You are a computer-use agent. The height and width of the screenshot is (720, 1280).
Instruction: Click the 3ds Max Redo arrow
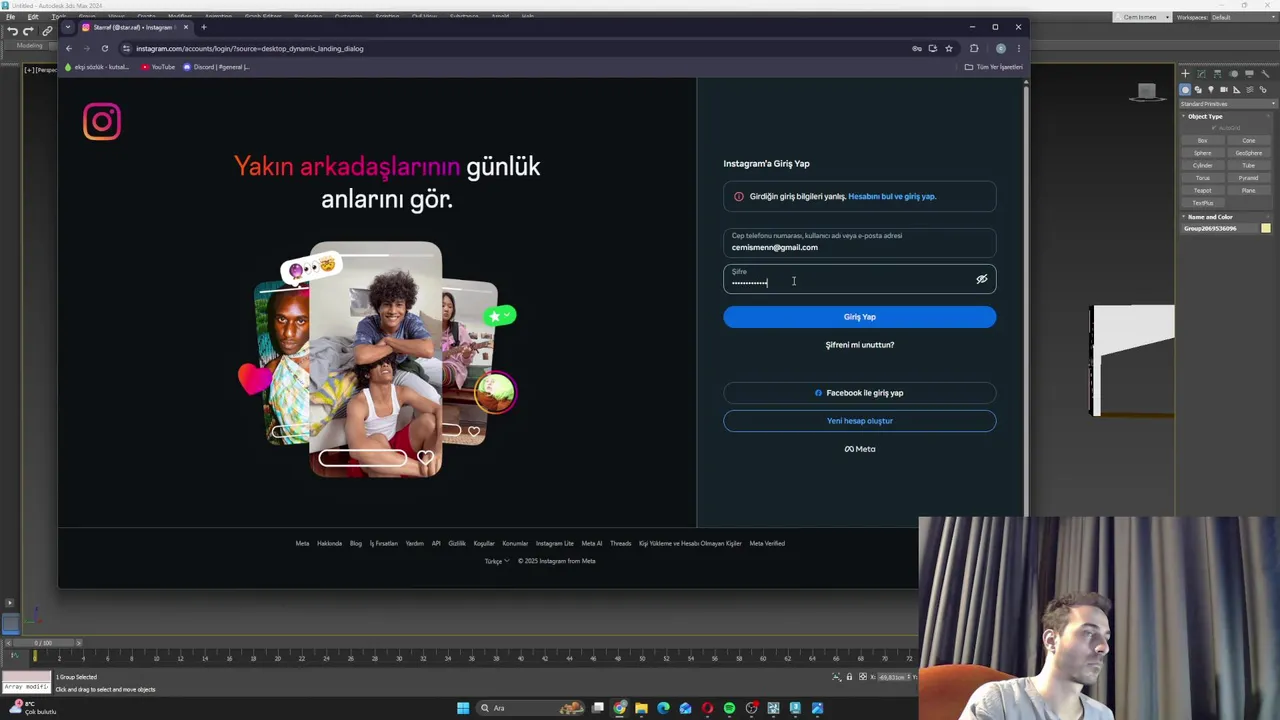click(28, 31)
